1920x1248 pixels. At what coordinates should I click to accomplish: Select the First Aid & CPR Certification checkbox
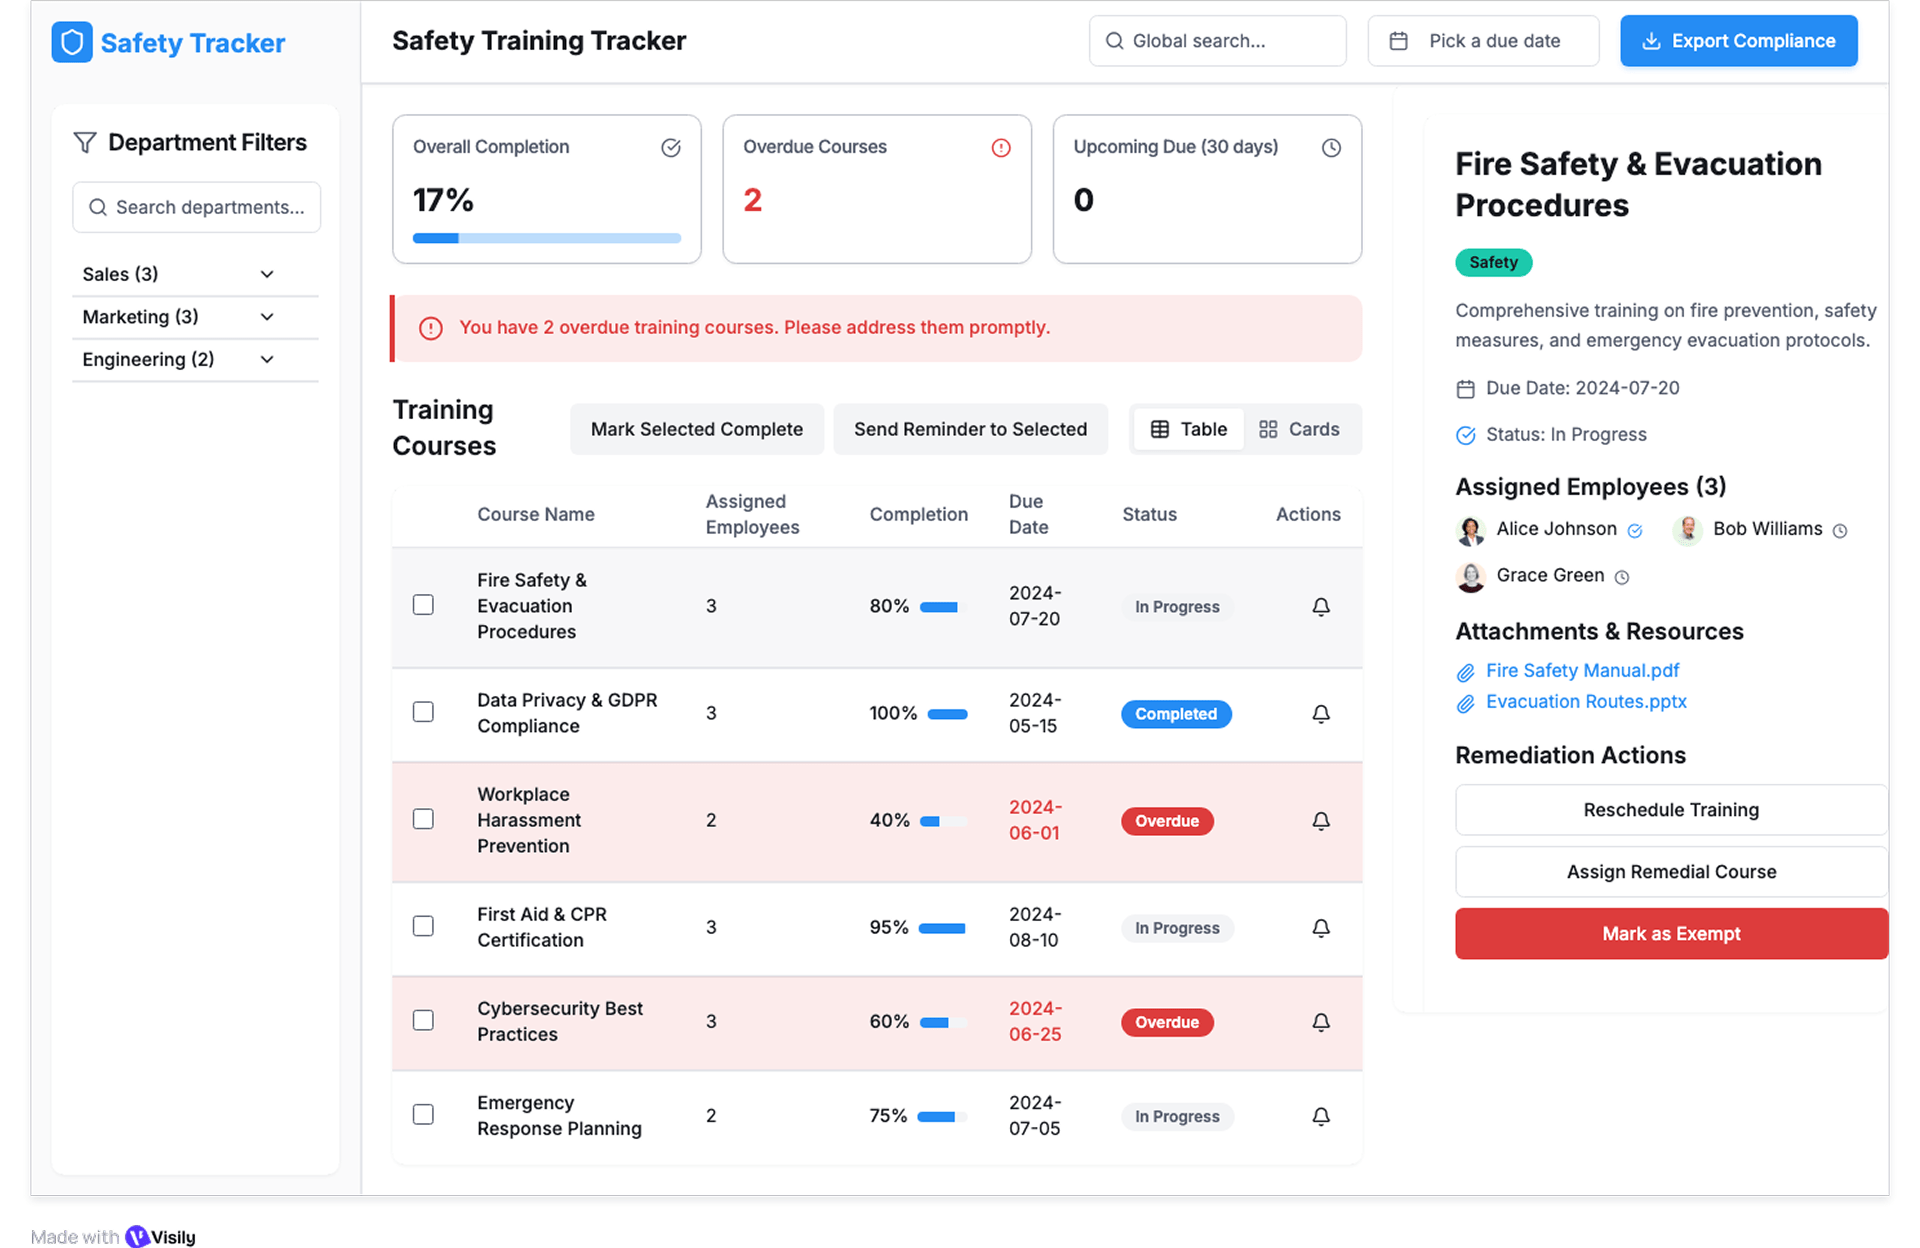tap(423, 926)
